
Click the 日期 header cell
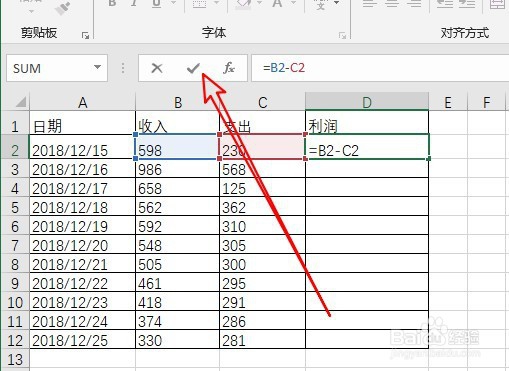click(83, 123)
